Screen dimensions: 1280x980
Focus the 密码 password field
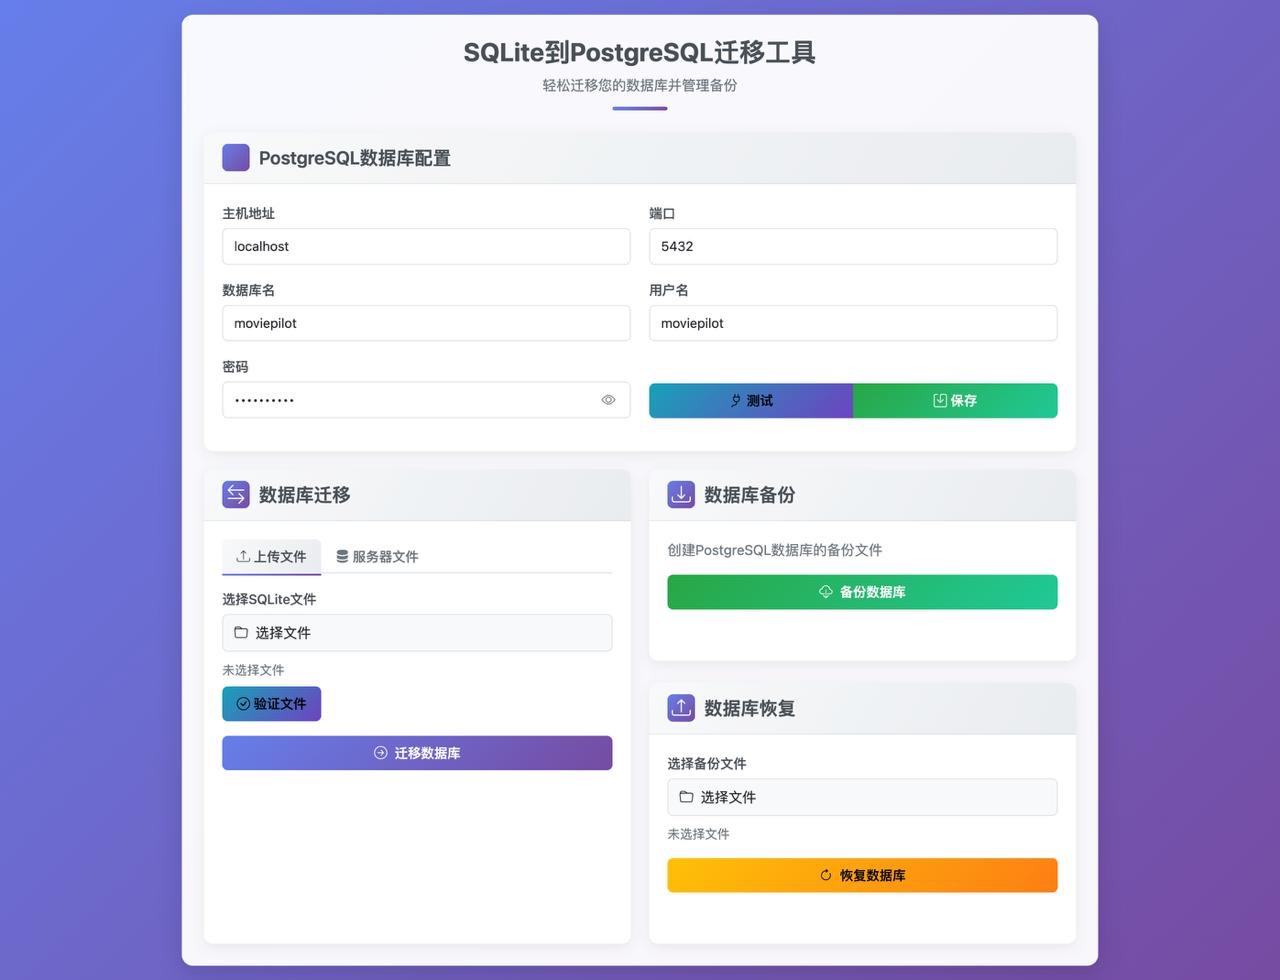(x=426, y=400)
